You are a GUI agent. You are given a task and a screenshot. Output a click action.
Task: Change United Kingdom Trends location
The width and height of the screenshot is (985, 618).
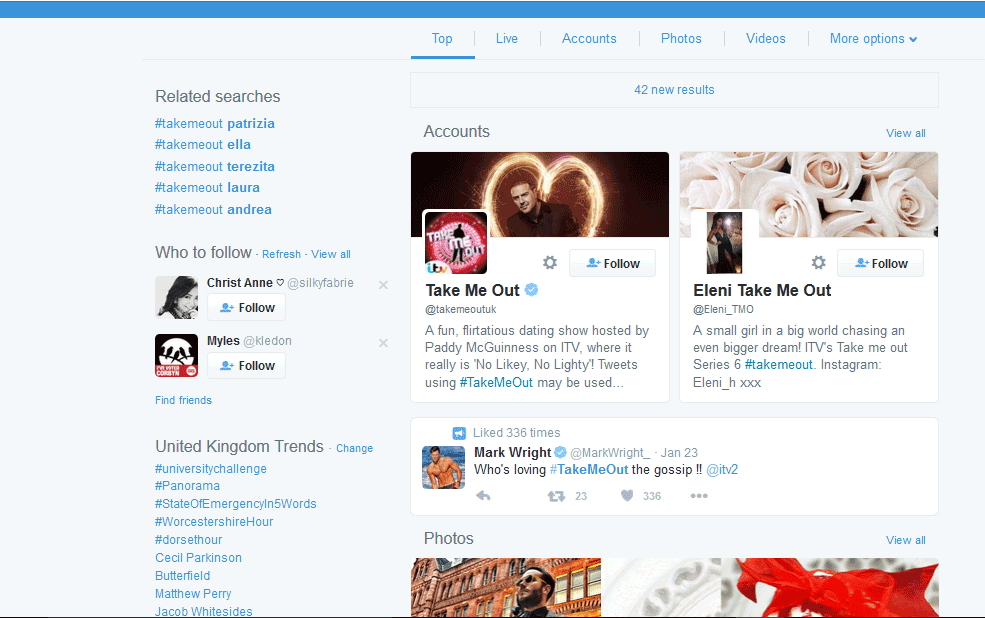354,448
